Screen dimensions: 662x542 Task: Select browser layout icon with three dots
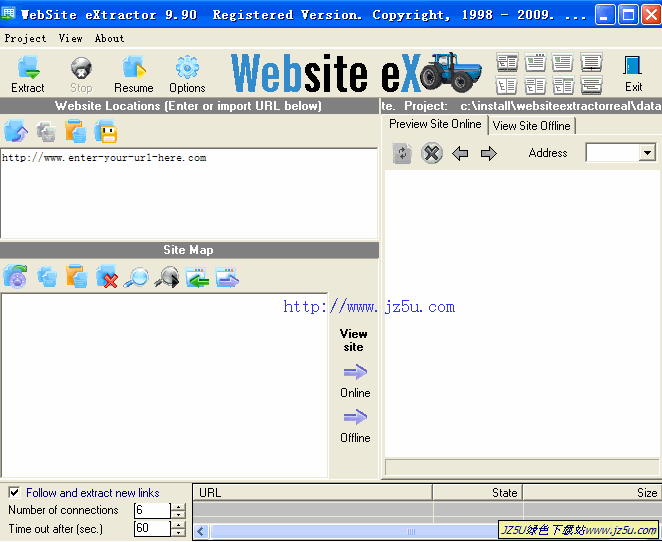(535, 62)
